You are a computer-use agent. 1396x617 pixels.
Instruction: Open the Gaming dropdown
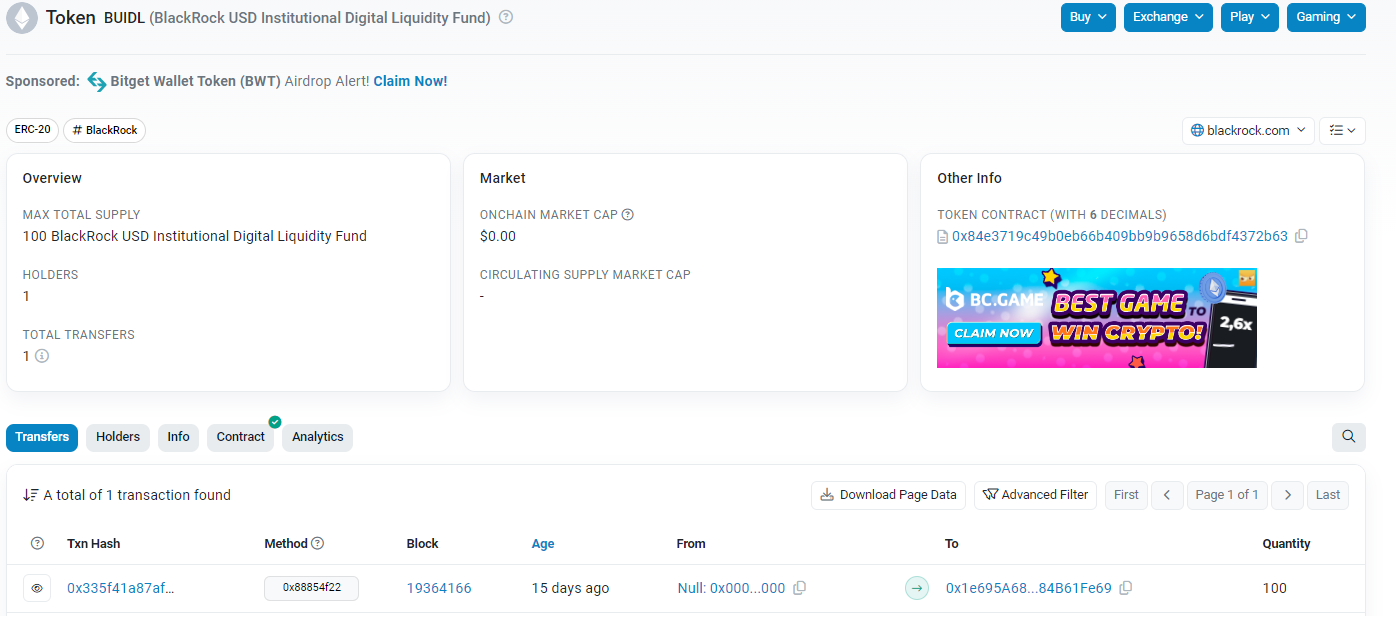pyautogui.click(x=1326, y=17)
